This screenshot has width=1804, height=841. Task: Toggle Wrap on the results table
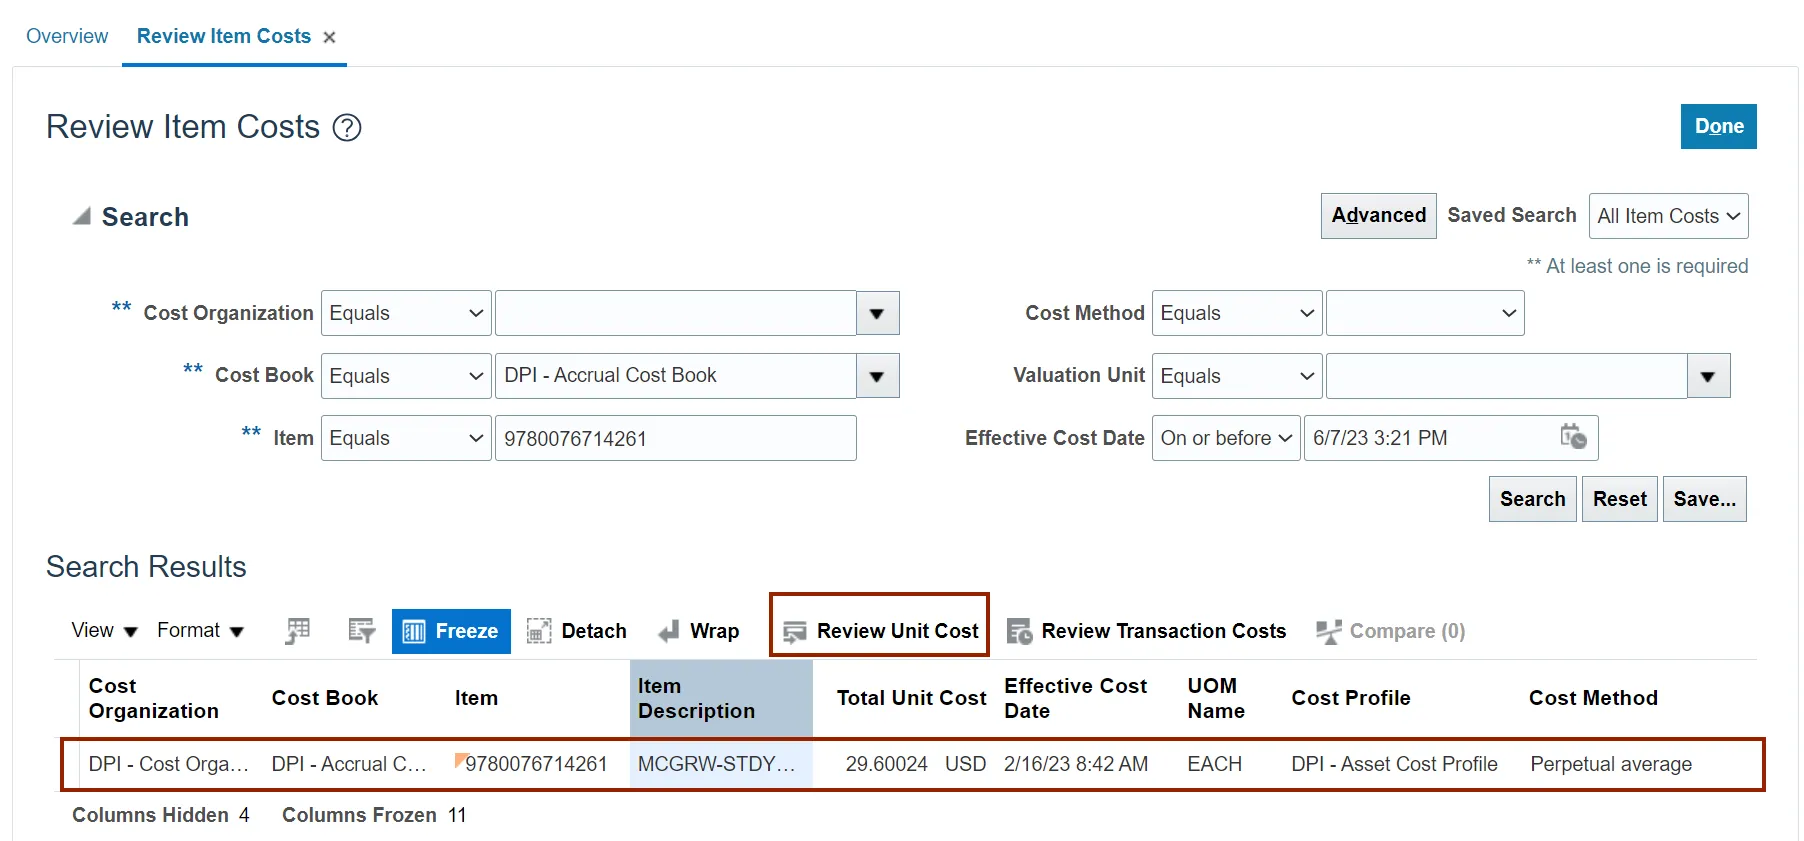click(699, 631)
